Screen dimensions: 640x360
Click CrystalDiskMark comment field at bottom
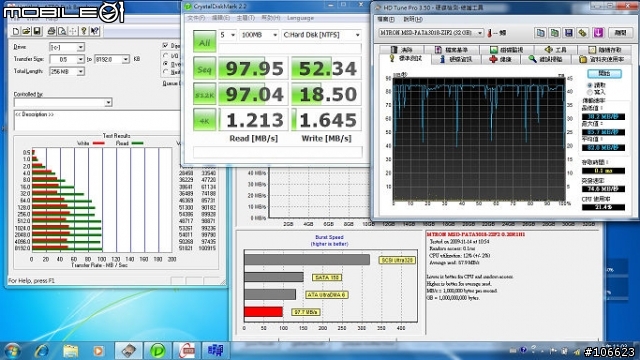[x=278, y=152]
